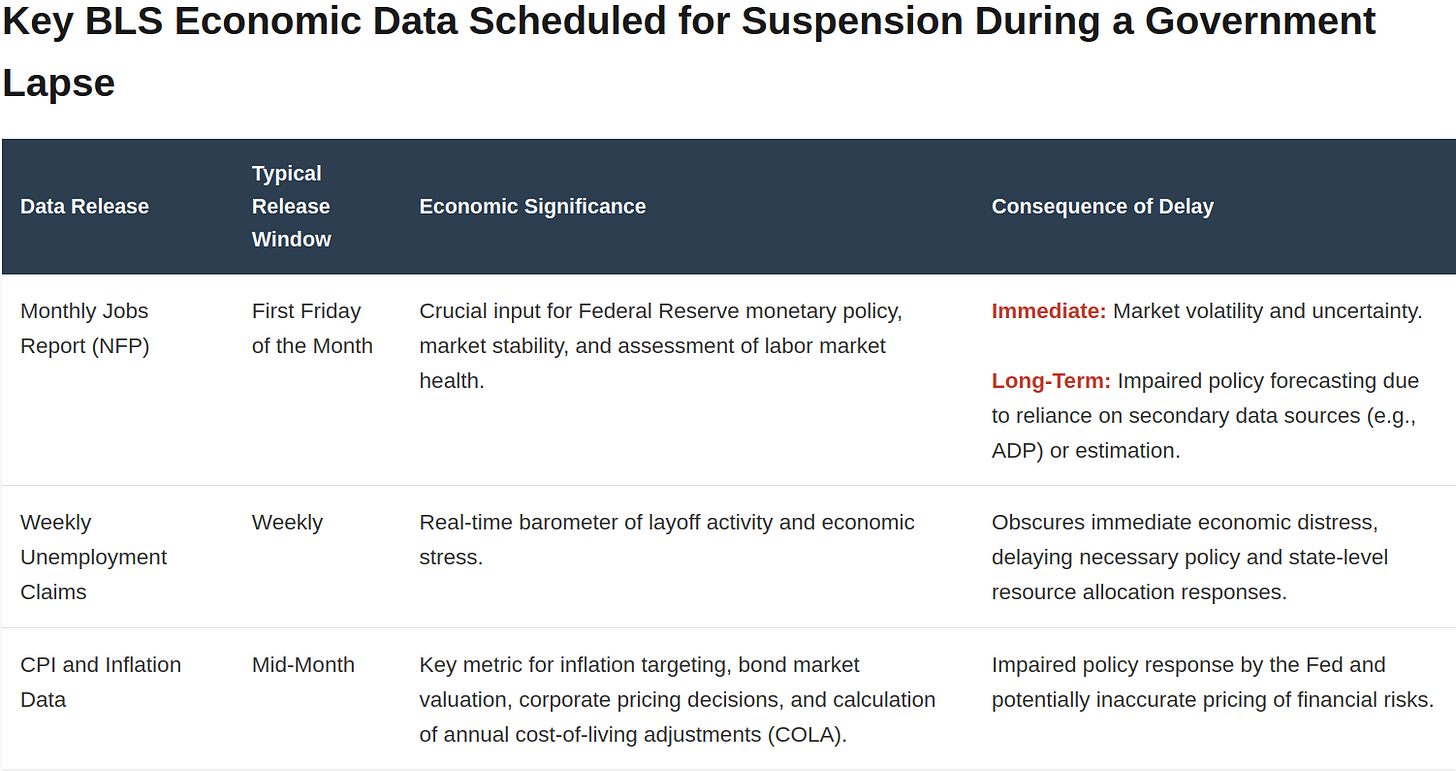Image resolution: width=1456 pixels, height=771 pixels.
Task: Click the Weekly release window cell
Action: pos(287,522)
